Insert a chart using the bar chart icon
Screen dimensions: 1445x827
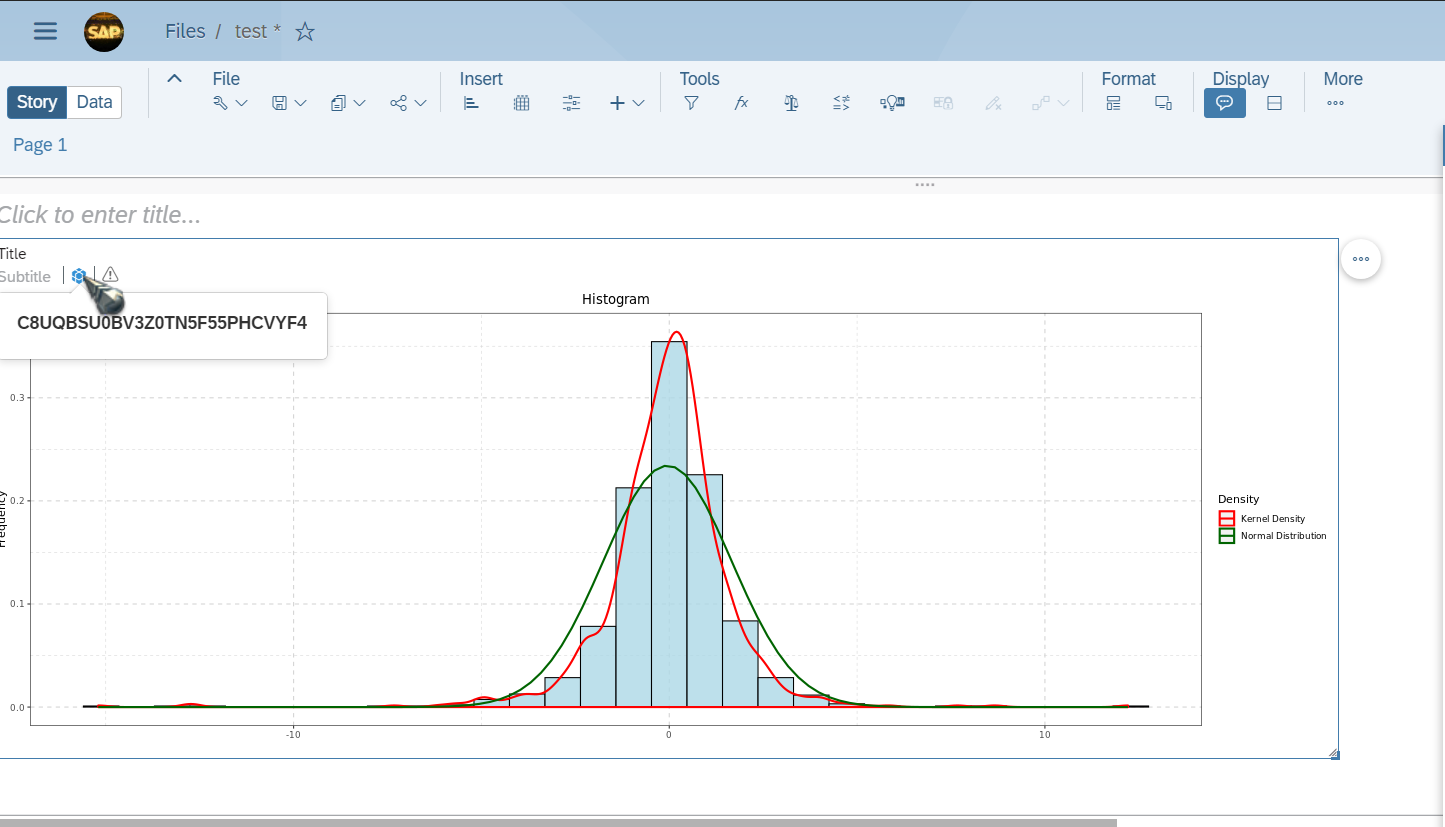point(472,102)
